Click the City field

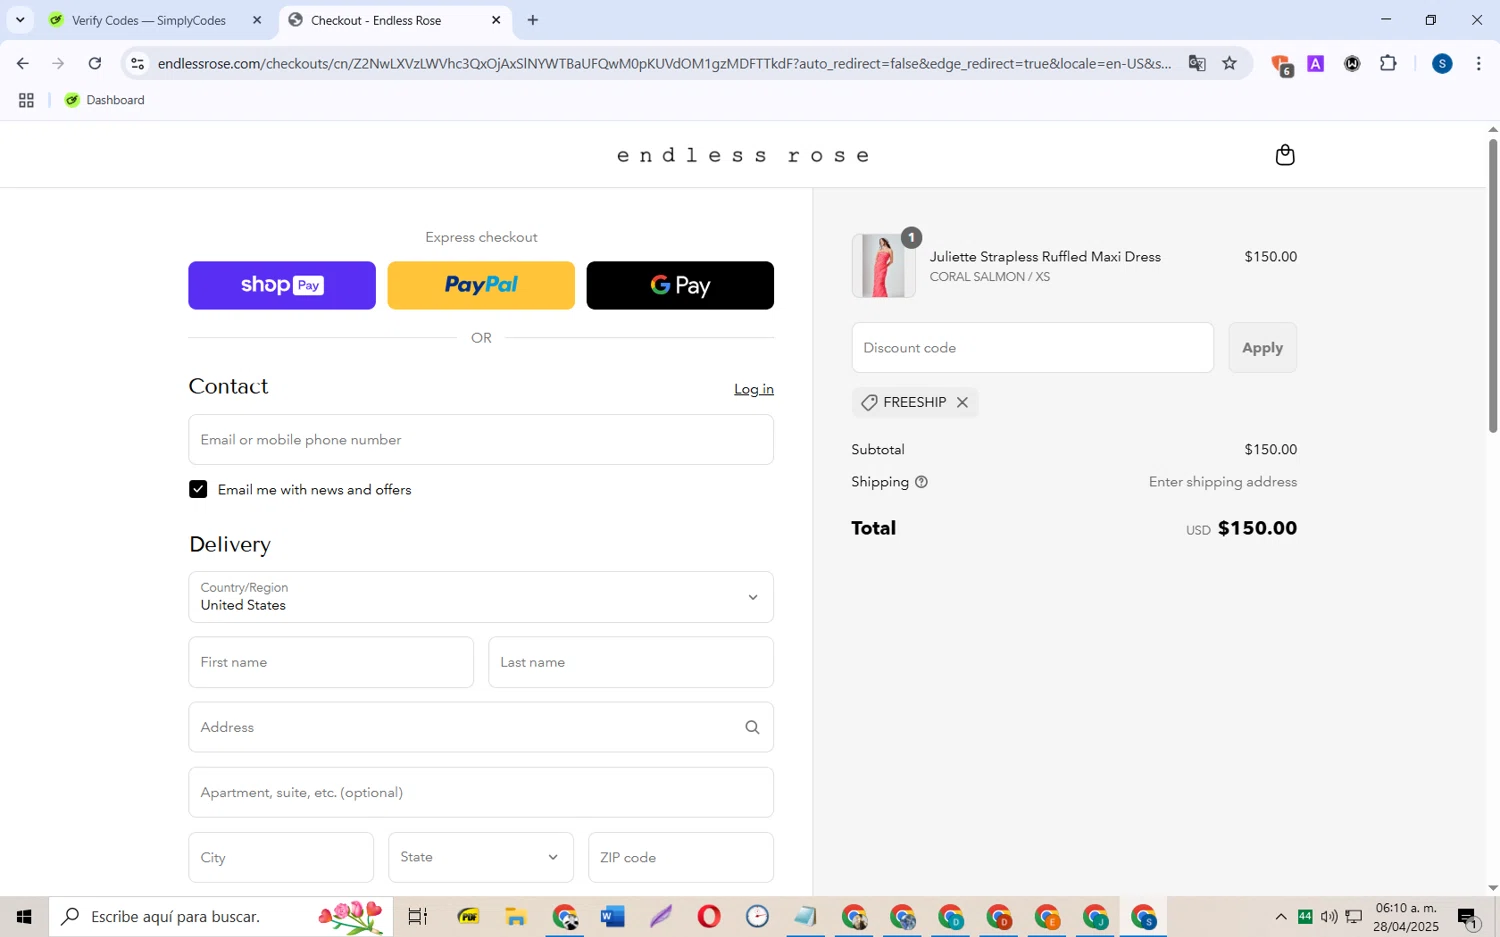point(281,857)
